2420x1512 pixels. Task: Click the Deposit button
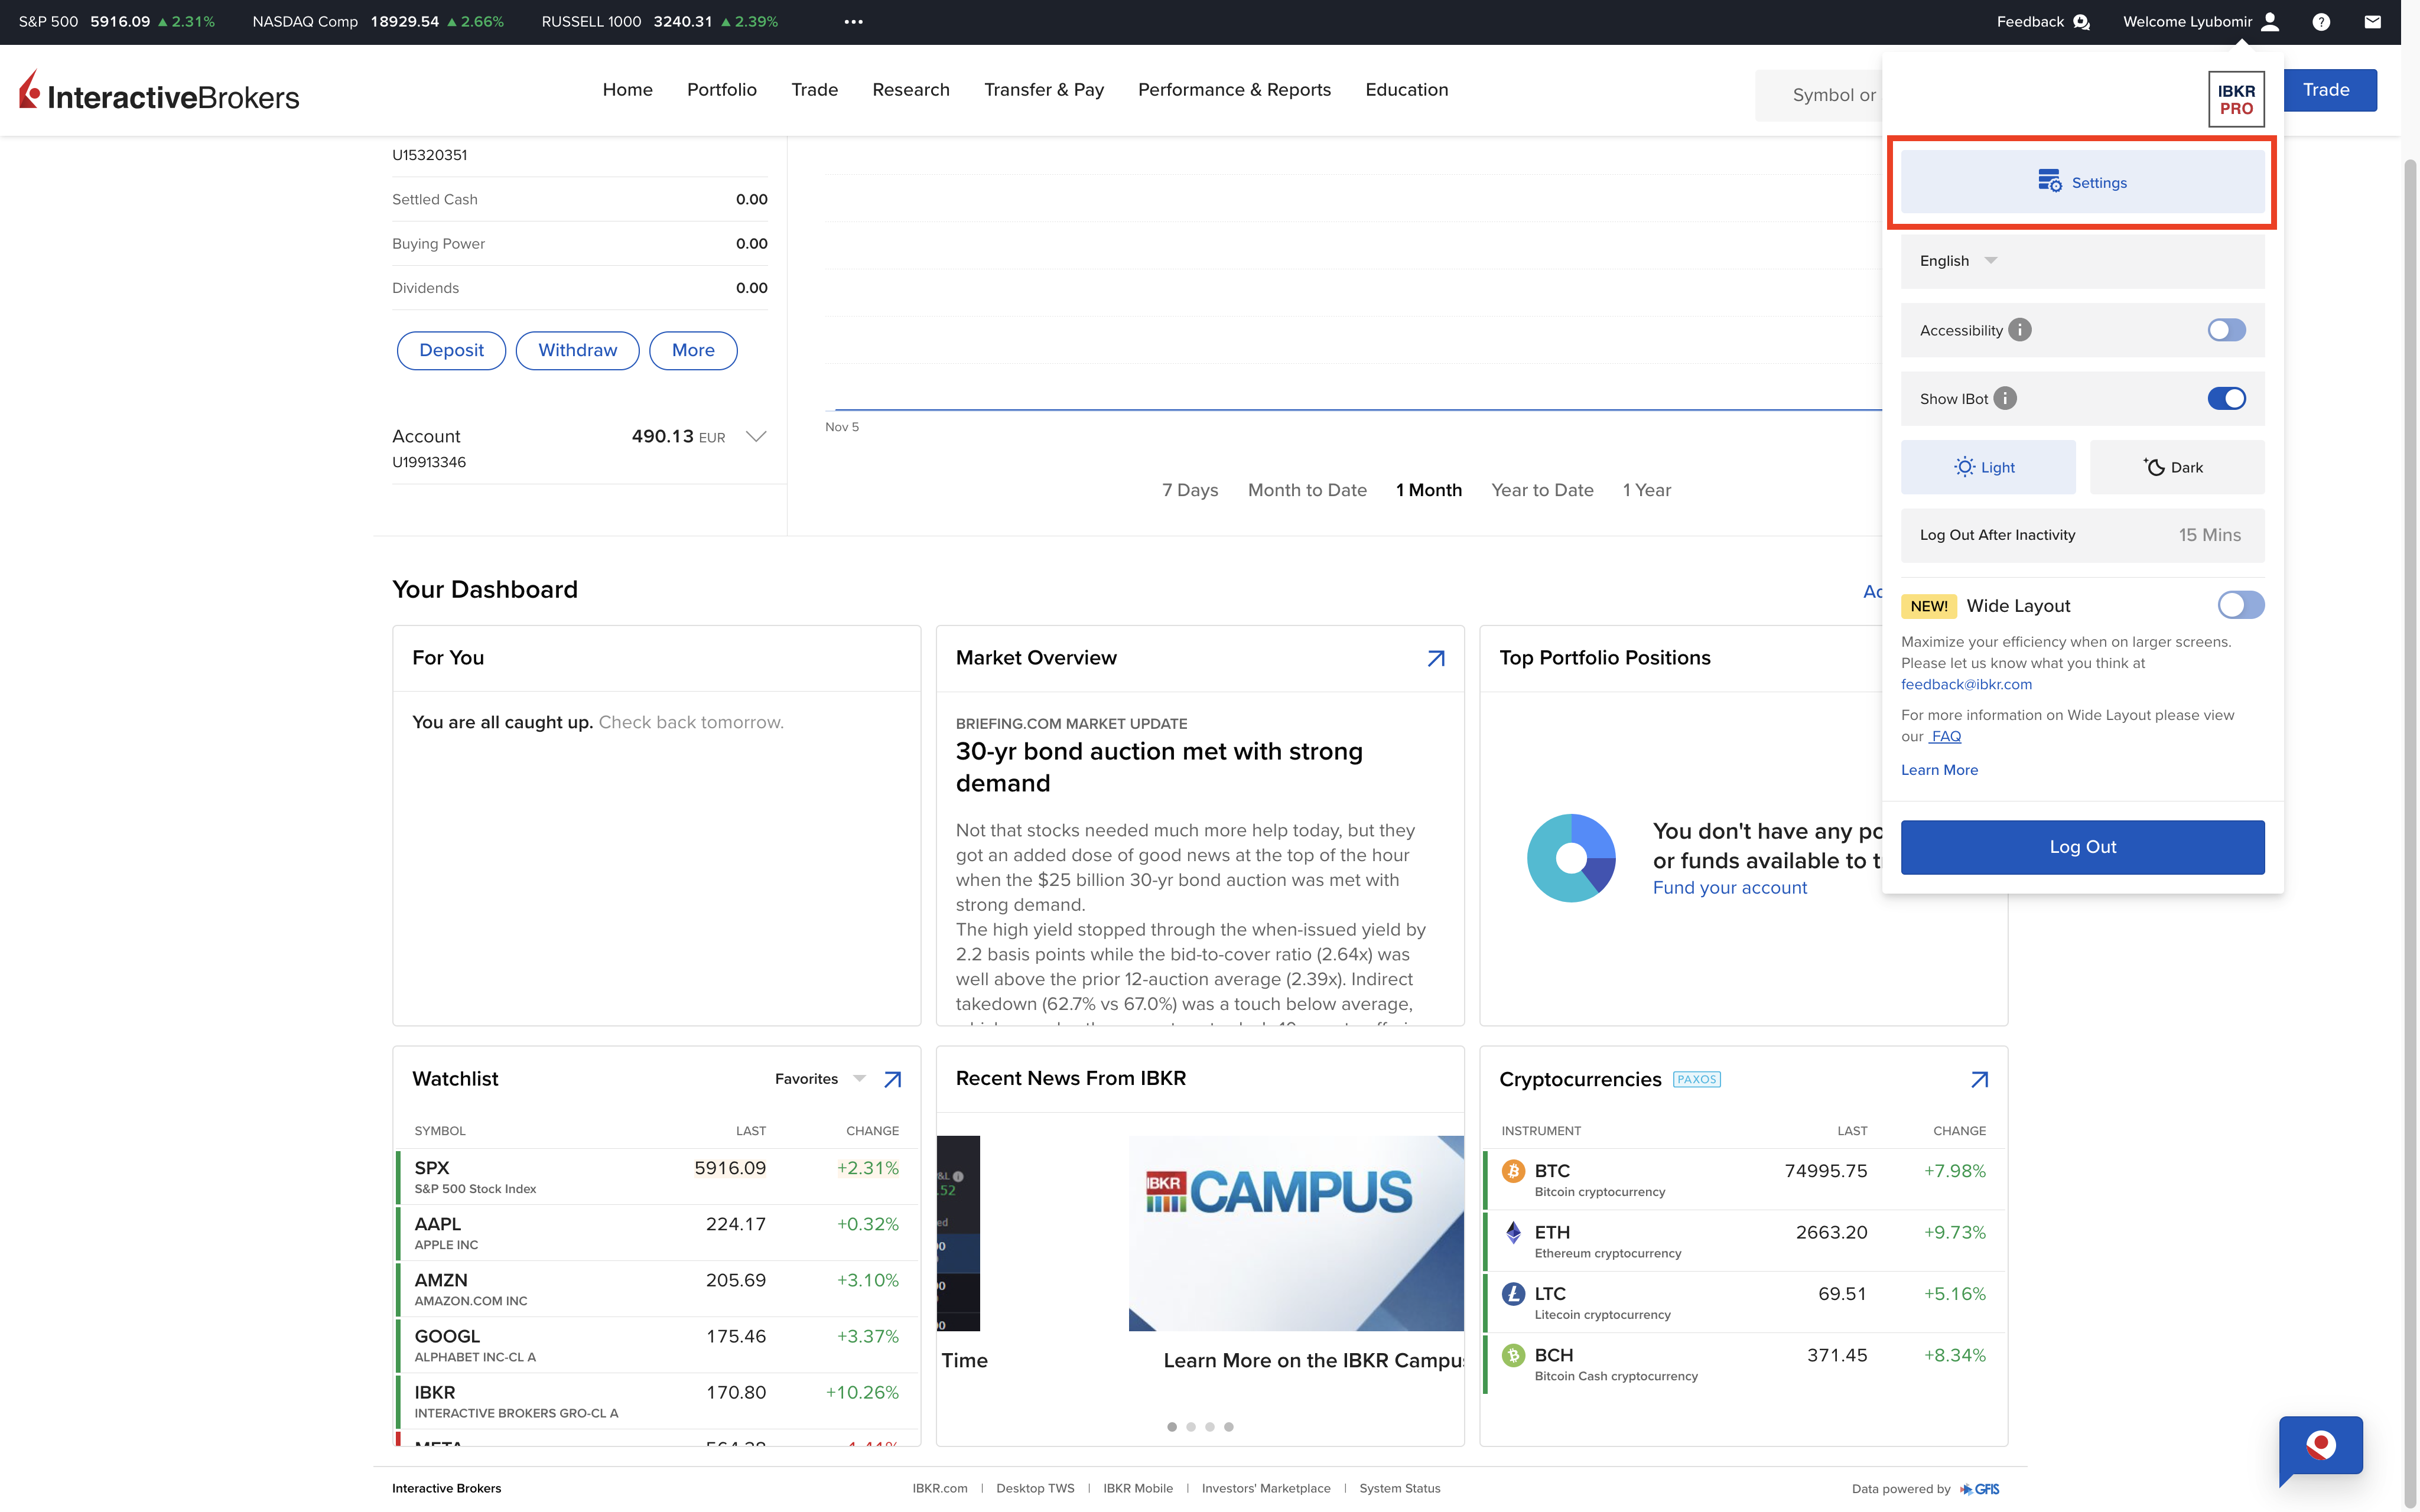pos(451,350)
